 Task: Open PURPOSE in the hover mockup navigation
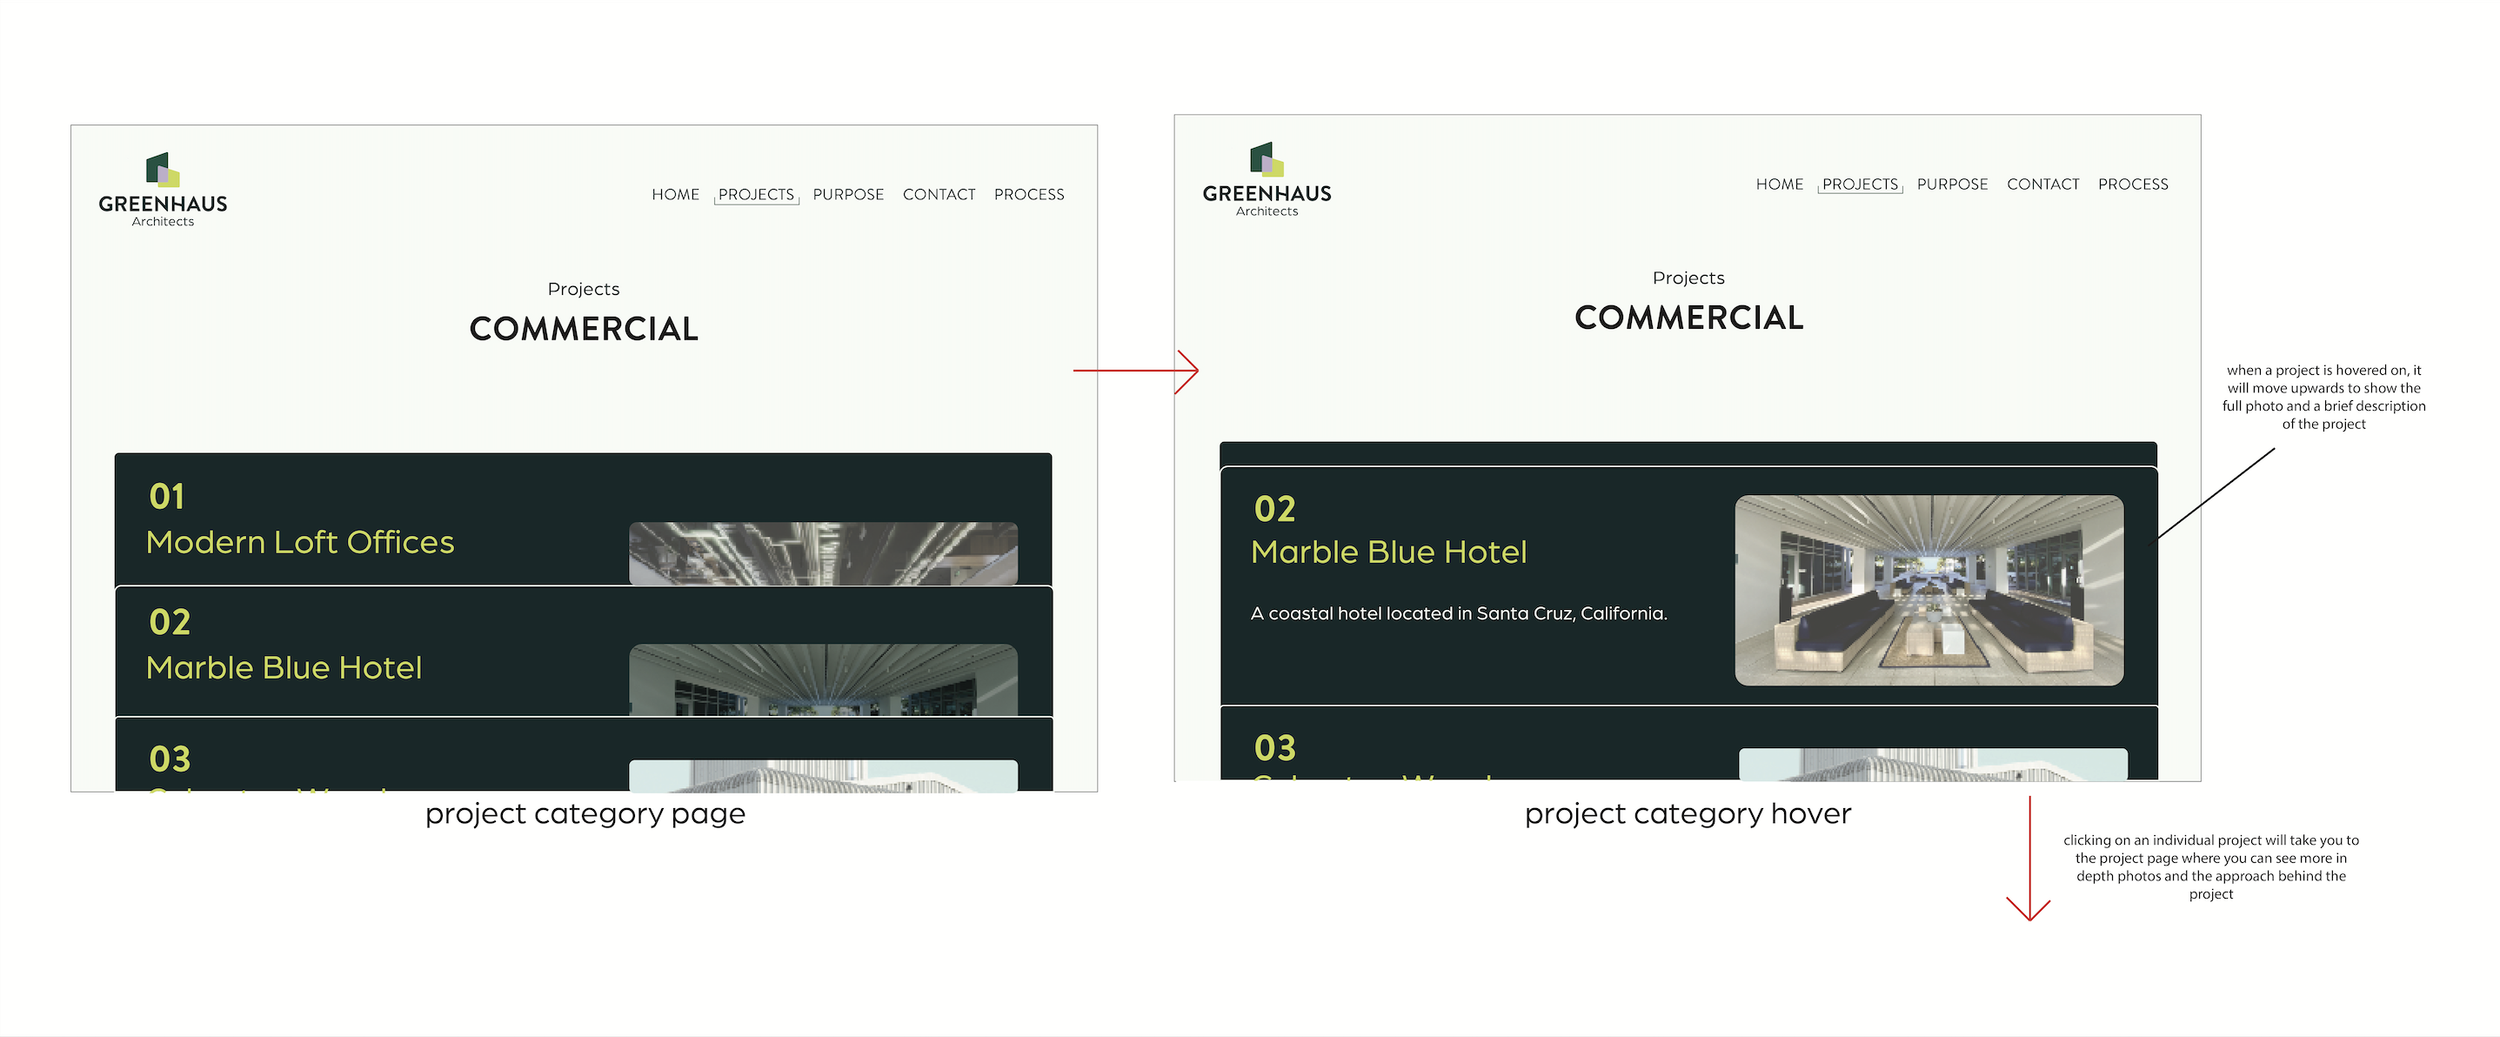click(1952, 184)
